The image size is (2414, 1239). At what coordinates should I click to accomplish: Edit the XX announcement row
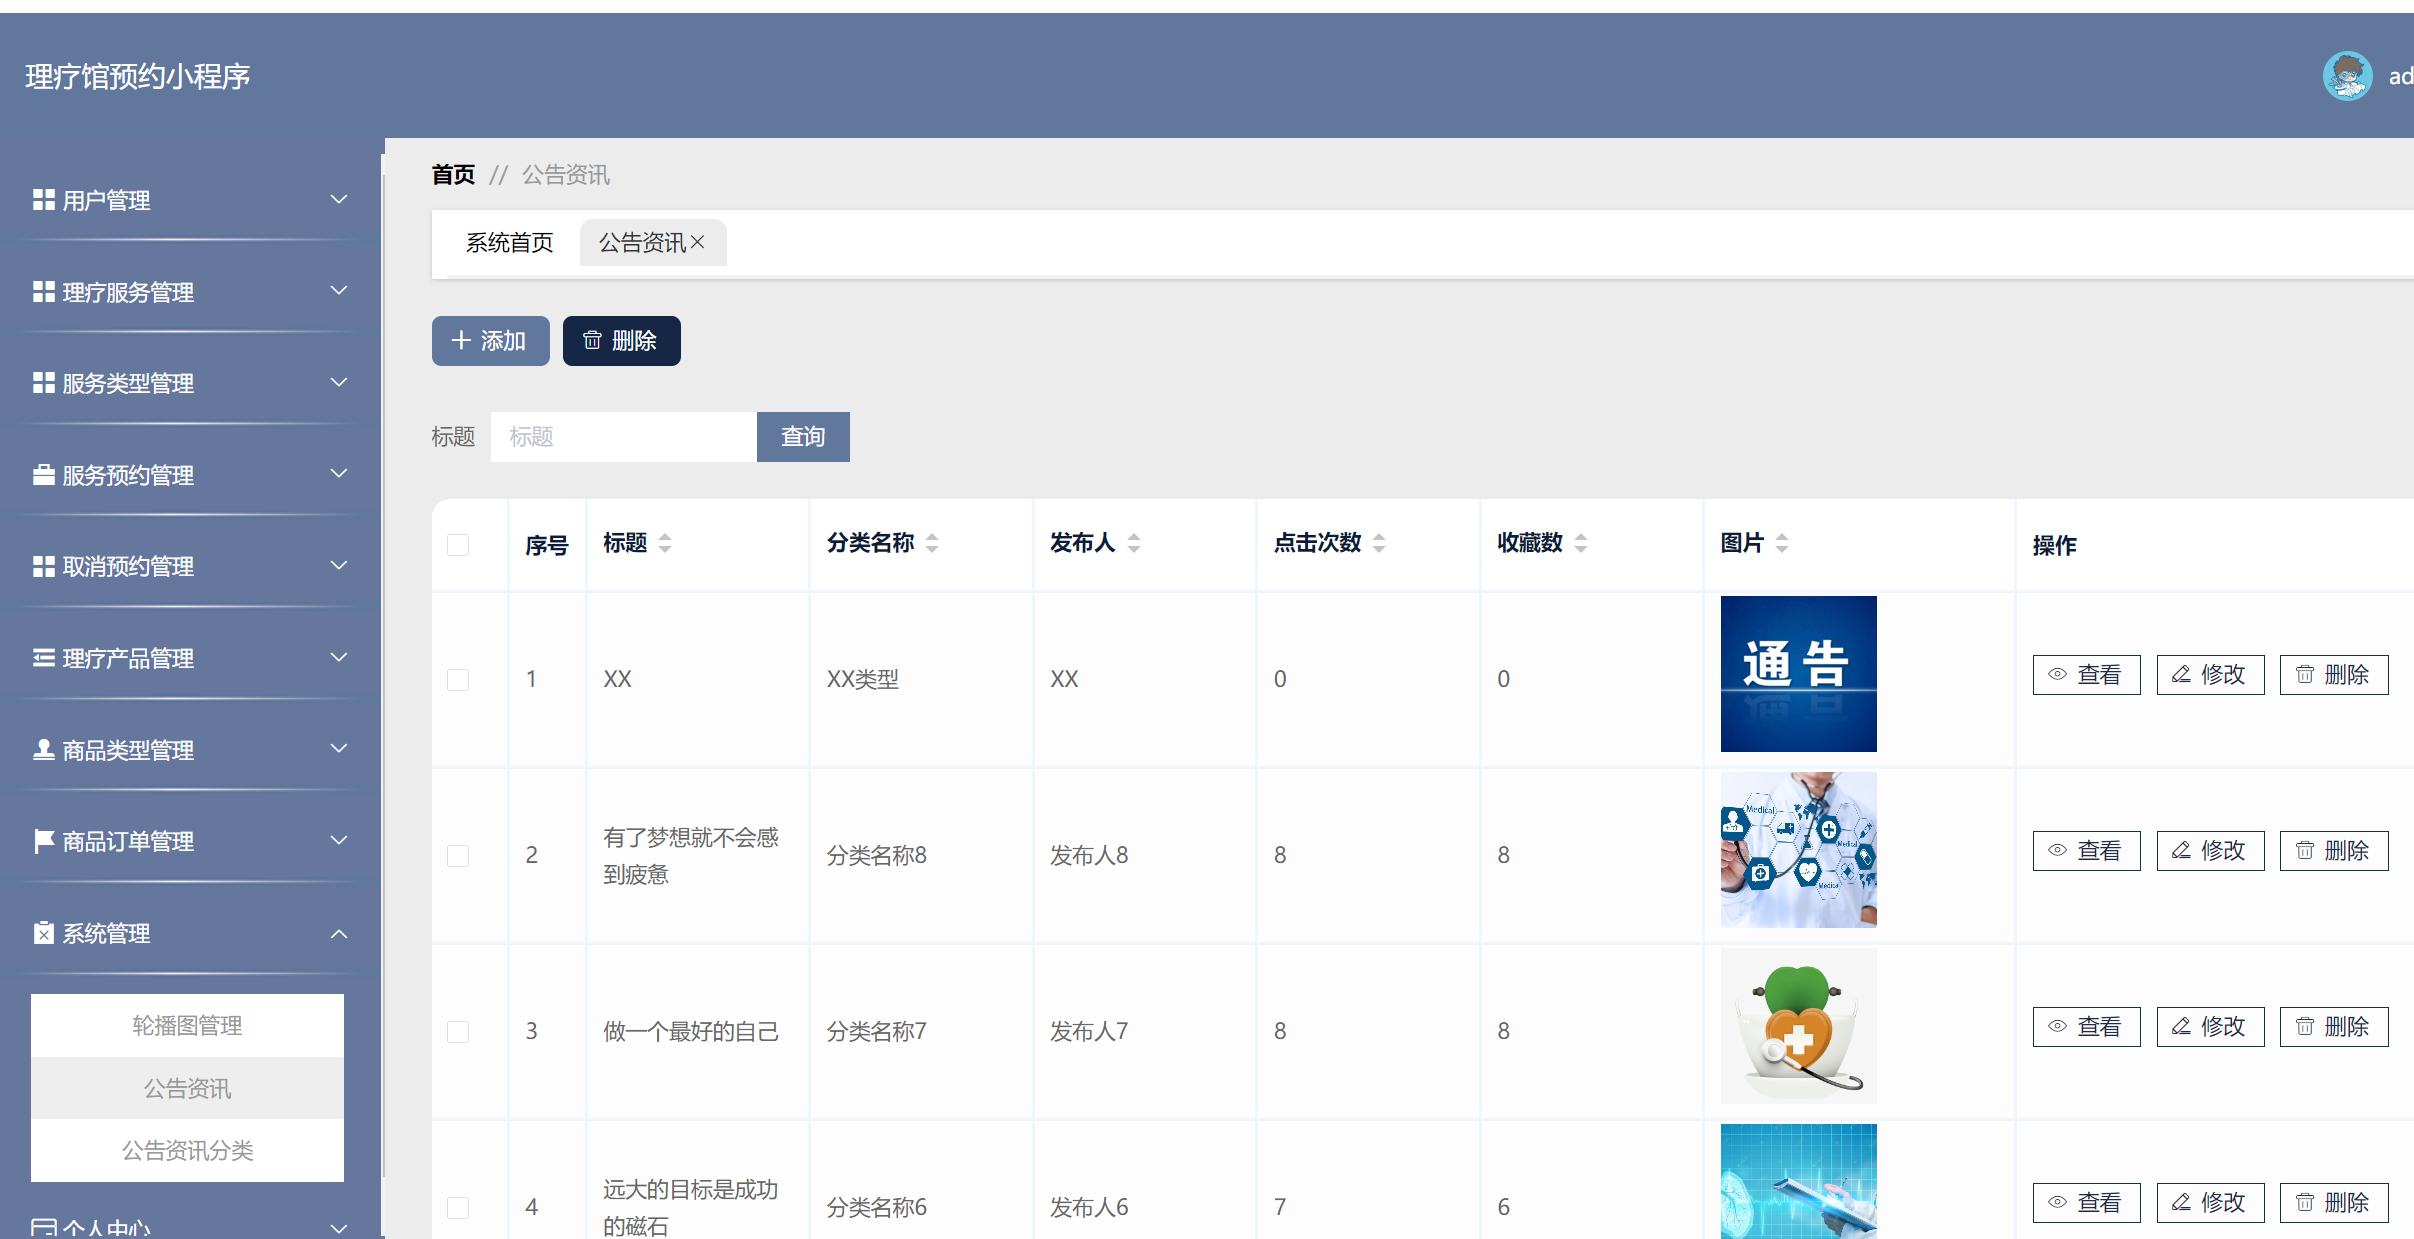pyautogui.click(x=2210, y=675)
